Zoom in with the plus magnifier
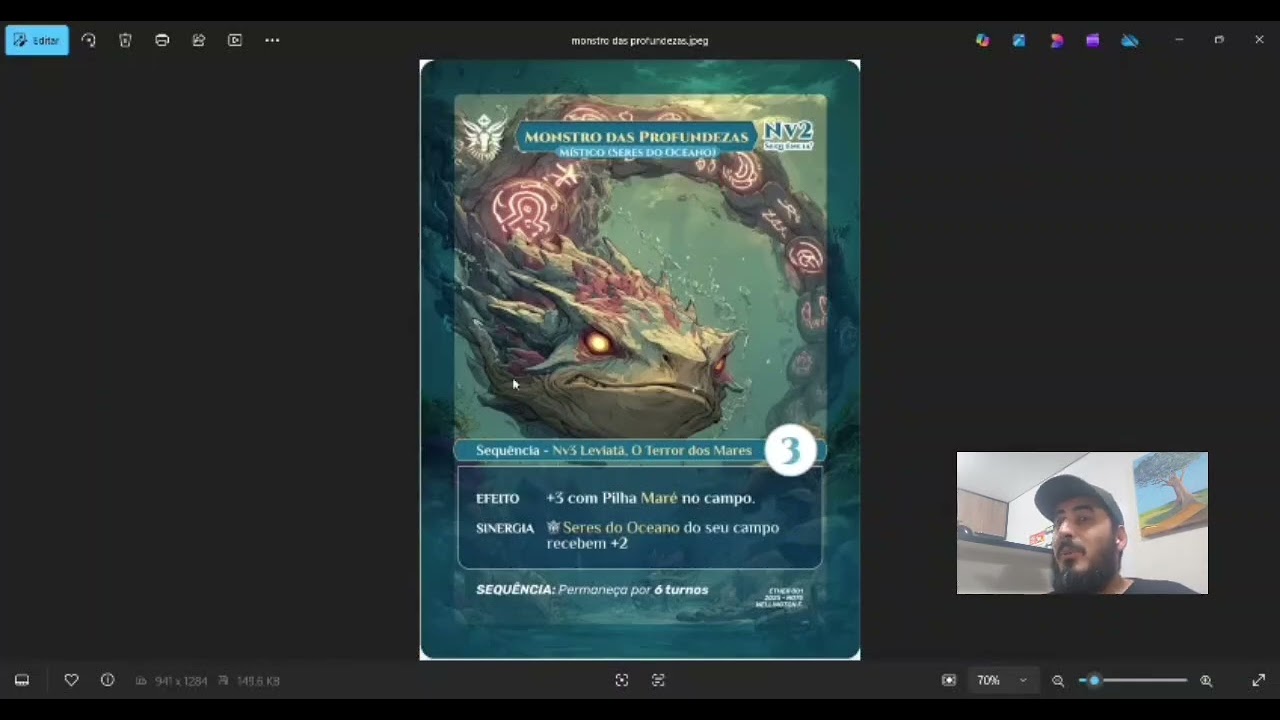Screen dimensions: 1280x720 (1206, 680)
